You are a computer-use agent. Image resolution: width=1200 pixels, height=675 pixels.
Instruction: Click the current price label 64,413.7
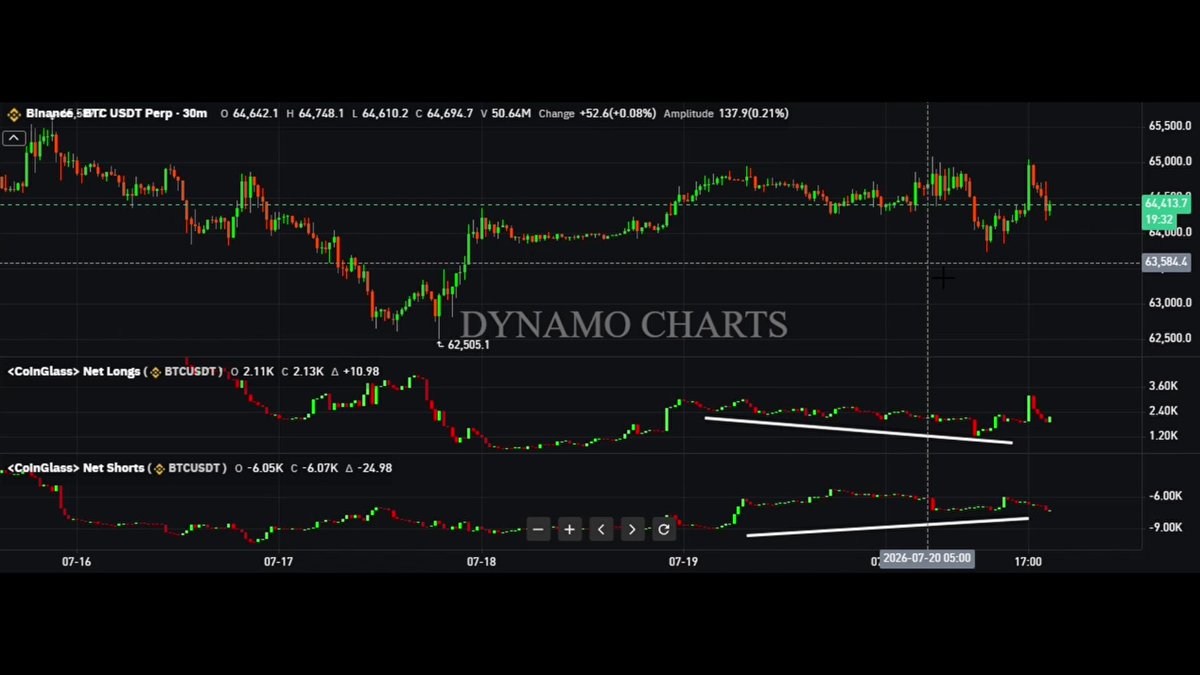(1166, 204)
